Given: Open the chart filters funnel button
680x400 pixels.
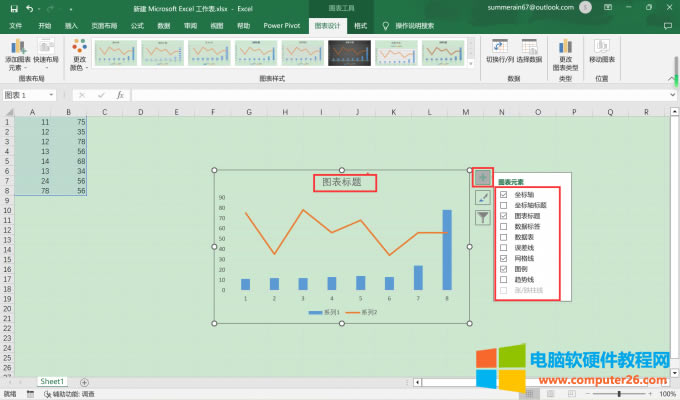Looking at the screenshot, I should click(x=483, y=216).
